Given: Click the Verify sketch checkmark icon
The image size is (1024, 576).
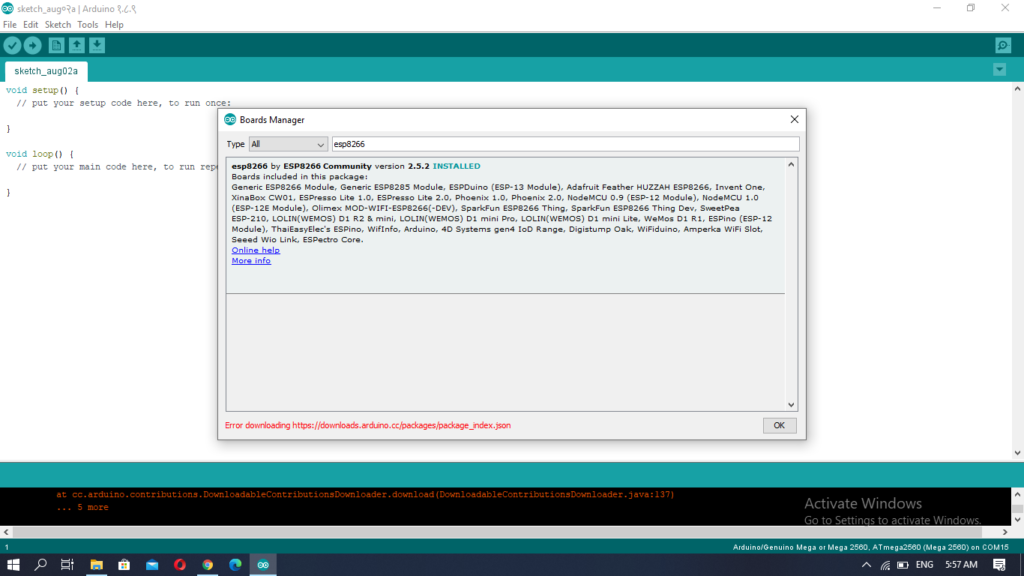Looking at the screenshot, I should tap(12, 45).
